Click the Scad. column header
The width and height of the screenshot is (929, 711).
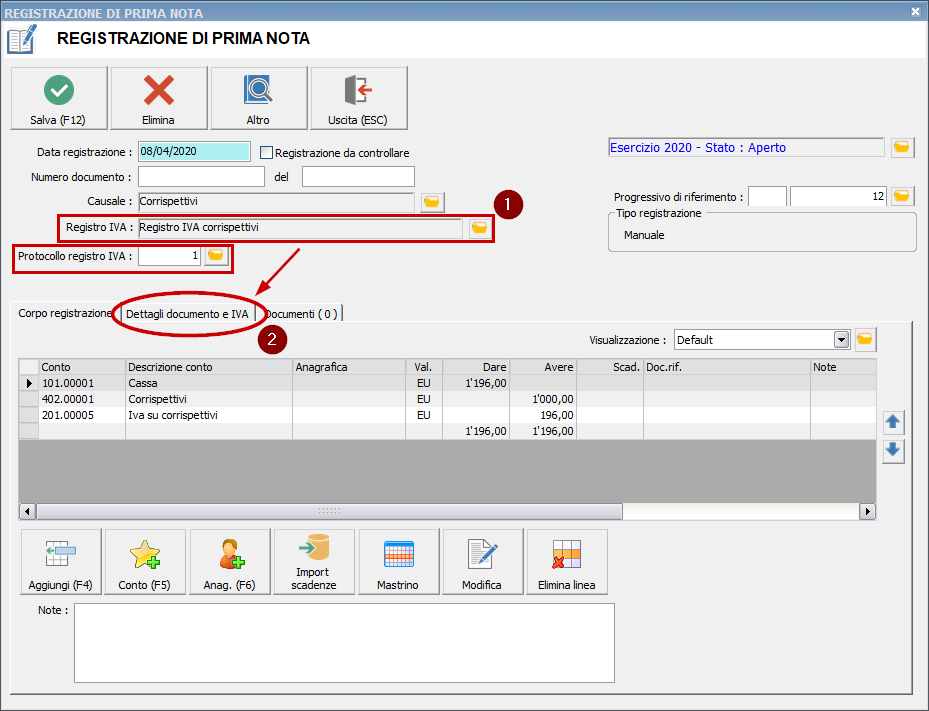(610, 367)
